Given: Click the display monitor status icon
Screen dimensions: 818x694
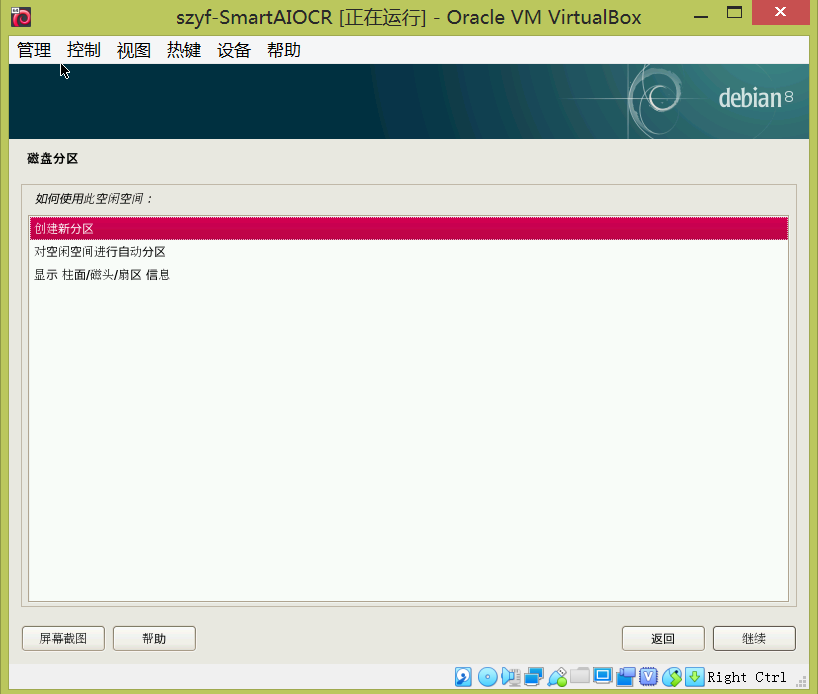Looking at the screenshot, I should tap(603, 676).
